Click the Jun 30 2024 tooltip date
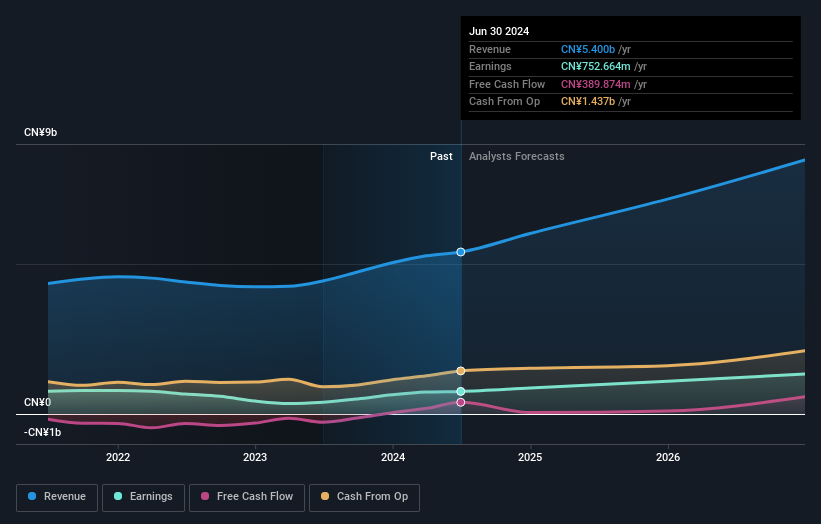Screen dimensions: 821x524 499,31
